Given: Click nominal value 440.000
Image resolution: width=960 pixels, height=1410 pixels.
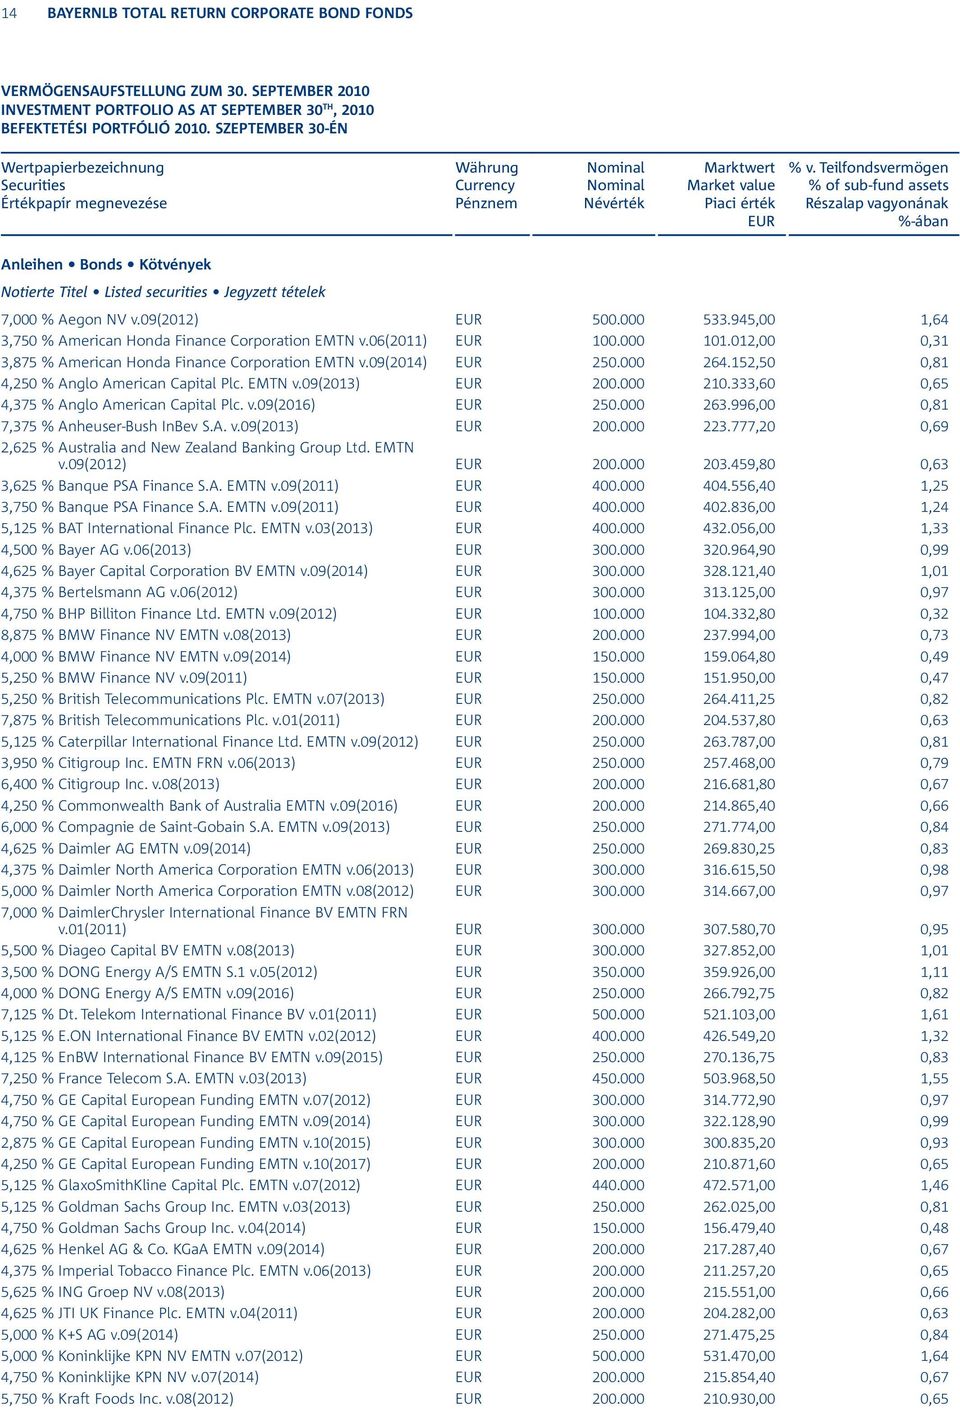Looking at the screenshot, I should pos(618,1186).
